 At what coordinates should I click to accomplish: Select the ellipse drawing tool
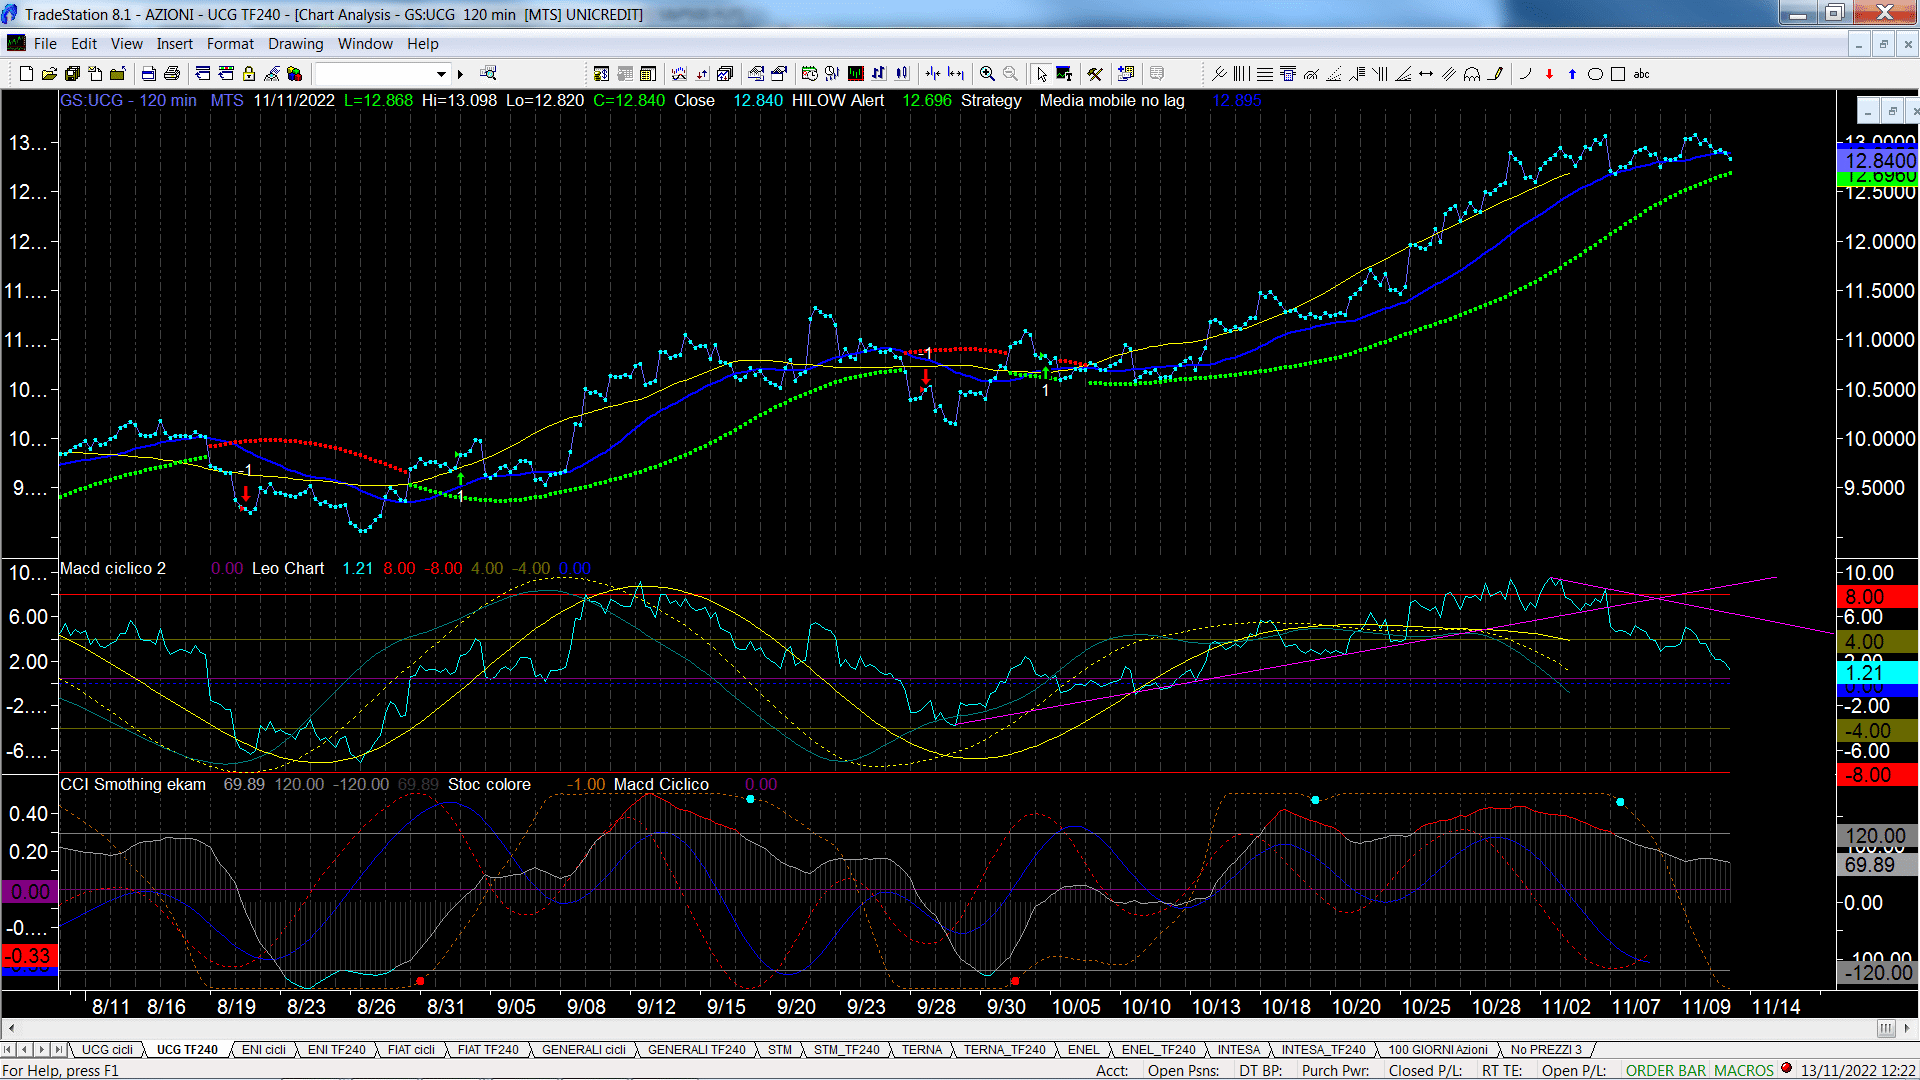(x=1595, y=74)
